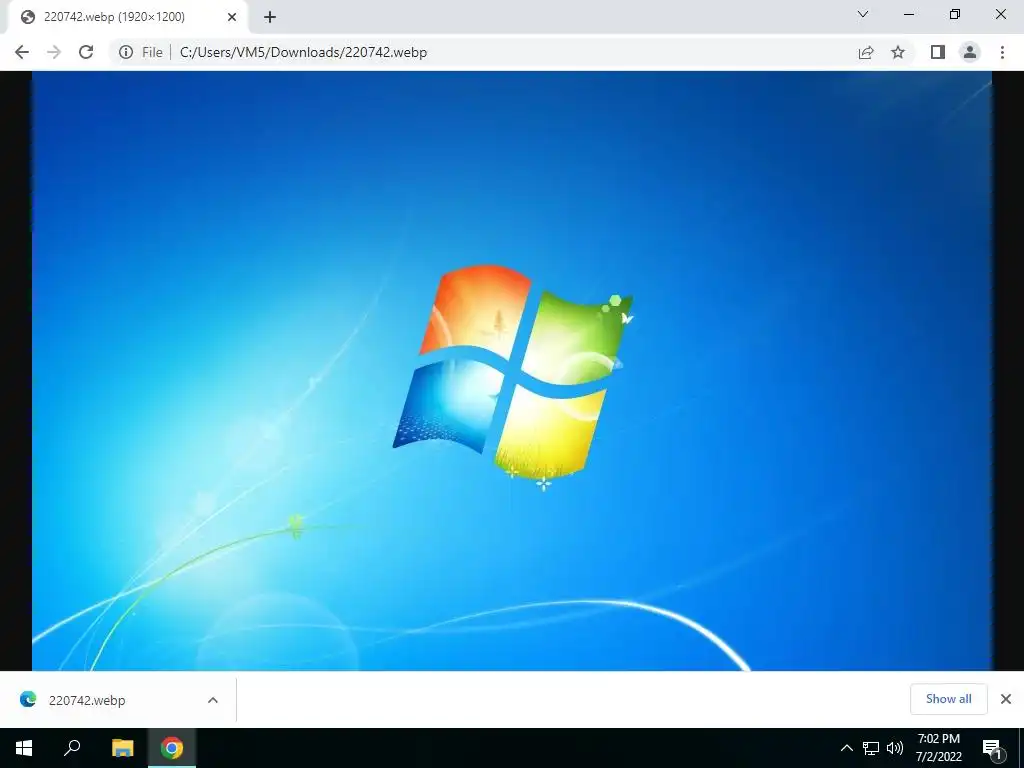The image size is (1024, 768).
Task: Click the Windows 7 wallpaper image
Action: (512, 371)
